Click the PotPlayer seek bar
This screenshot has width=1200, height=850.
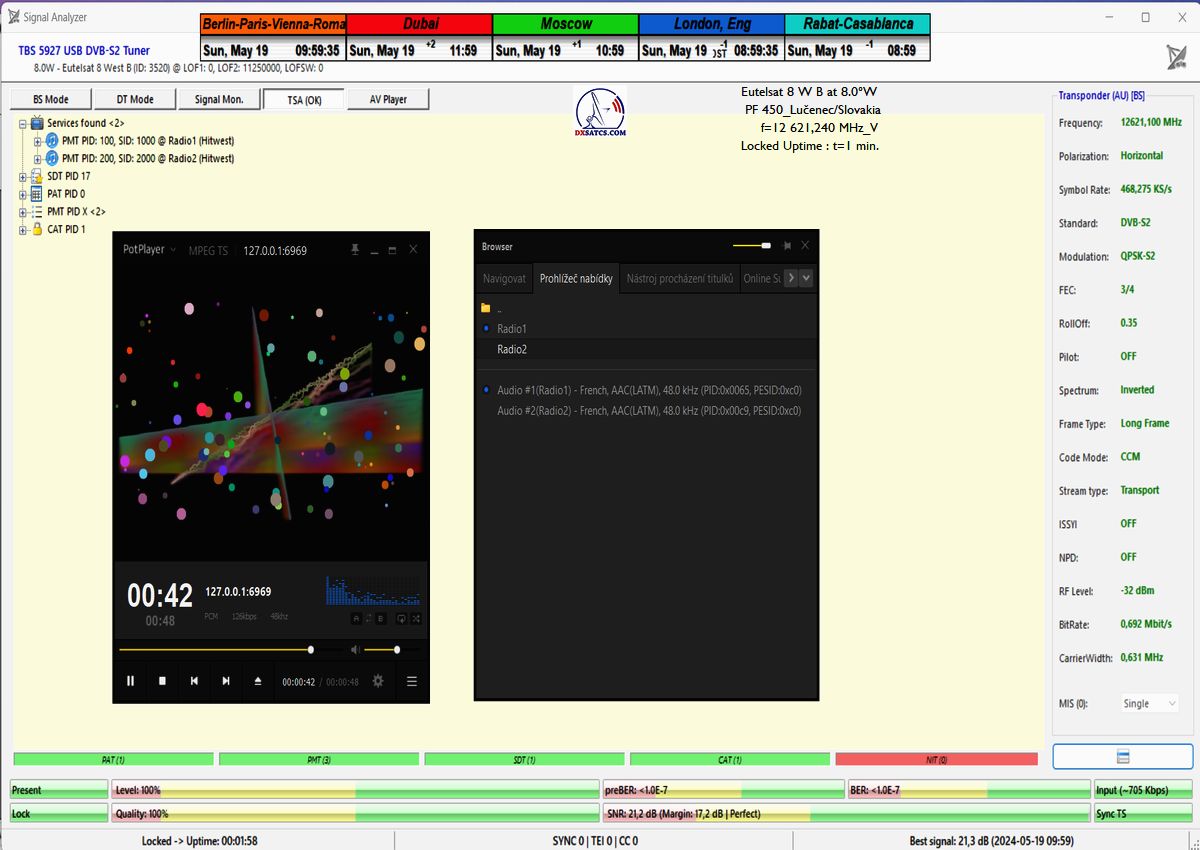click(x=215, y=650)
